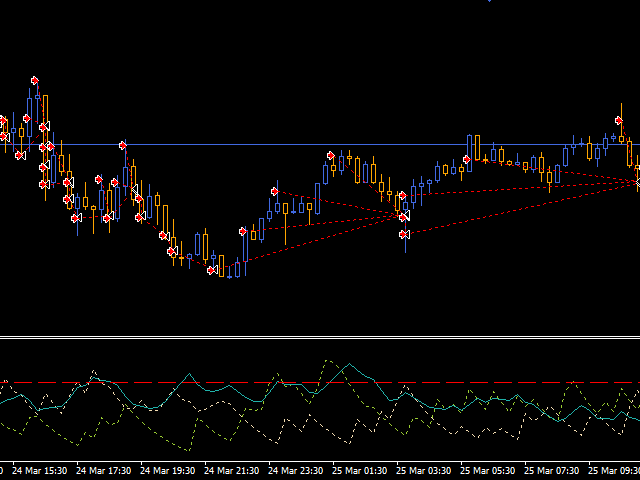640x480 pixels.
Task: Click the red arrow above the 24 Mar 23:30 label
Action: pos(274,191)
